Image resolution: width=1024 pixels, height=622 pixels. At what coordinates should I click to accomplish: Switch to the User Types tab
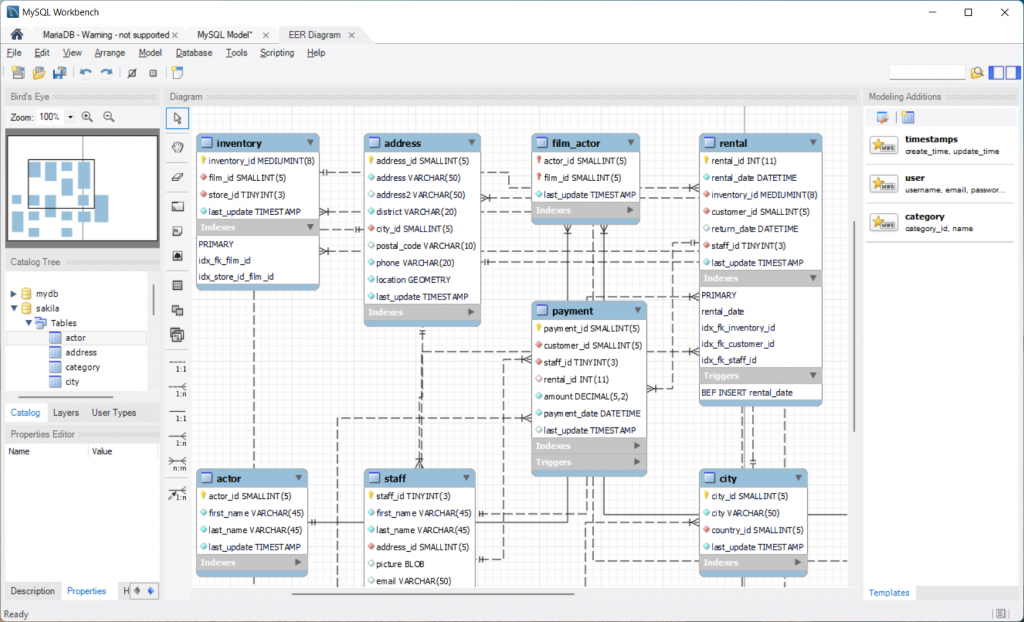[114, 413]
